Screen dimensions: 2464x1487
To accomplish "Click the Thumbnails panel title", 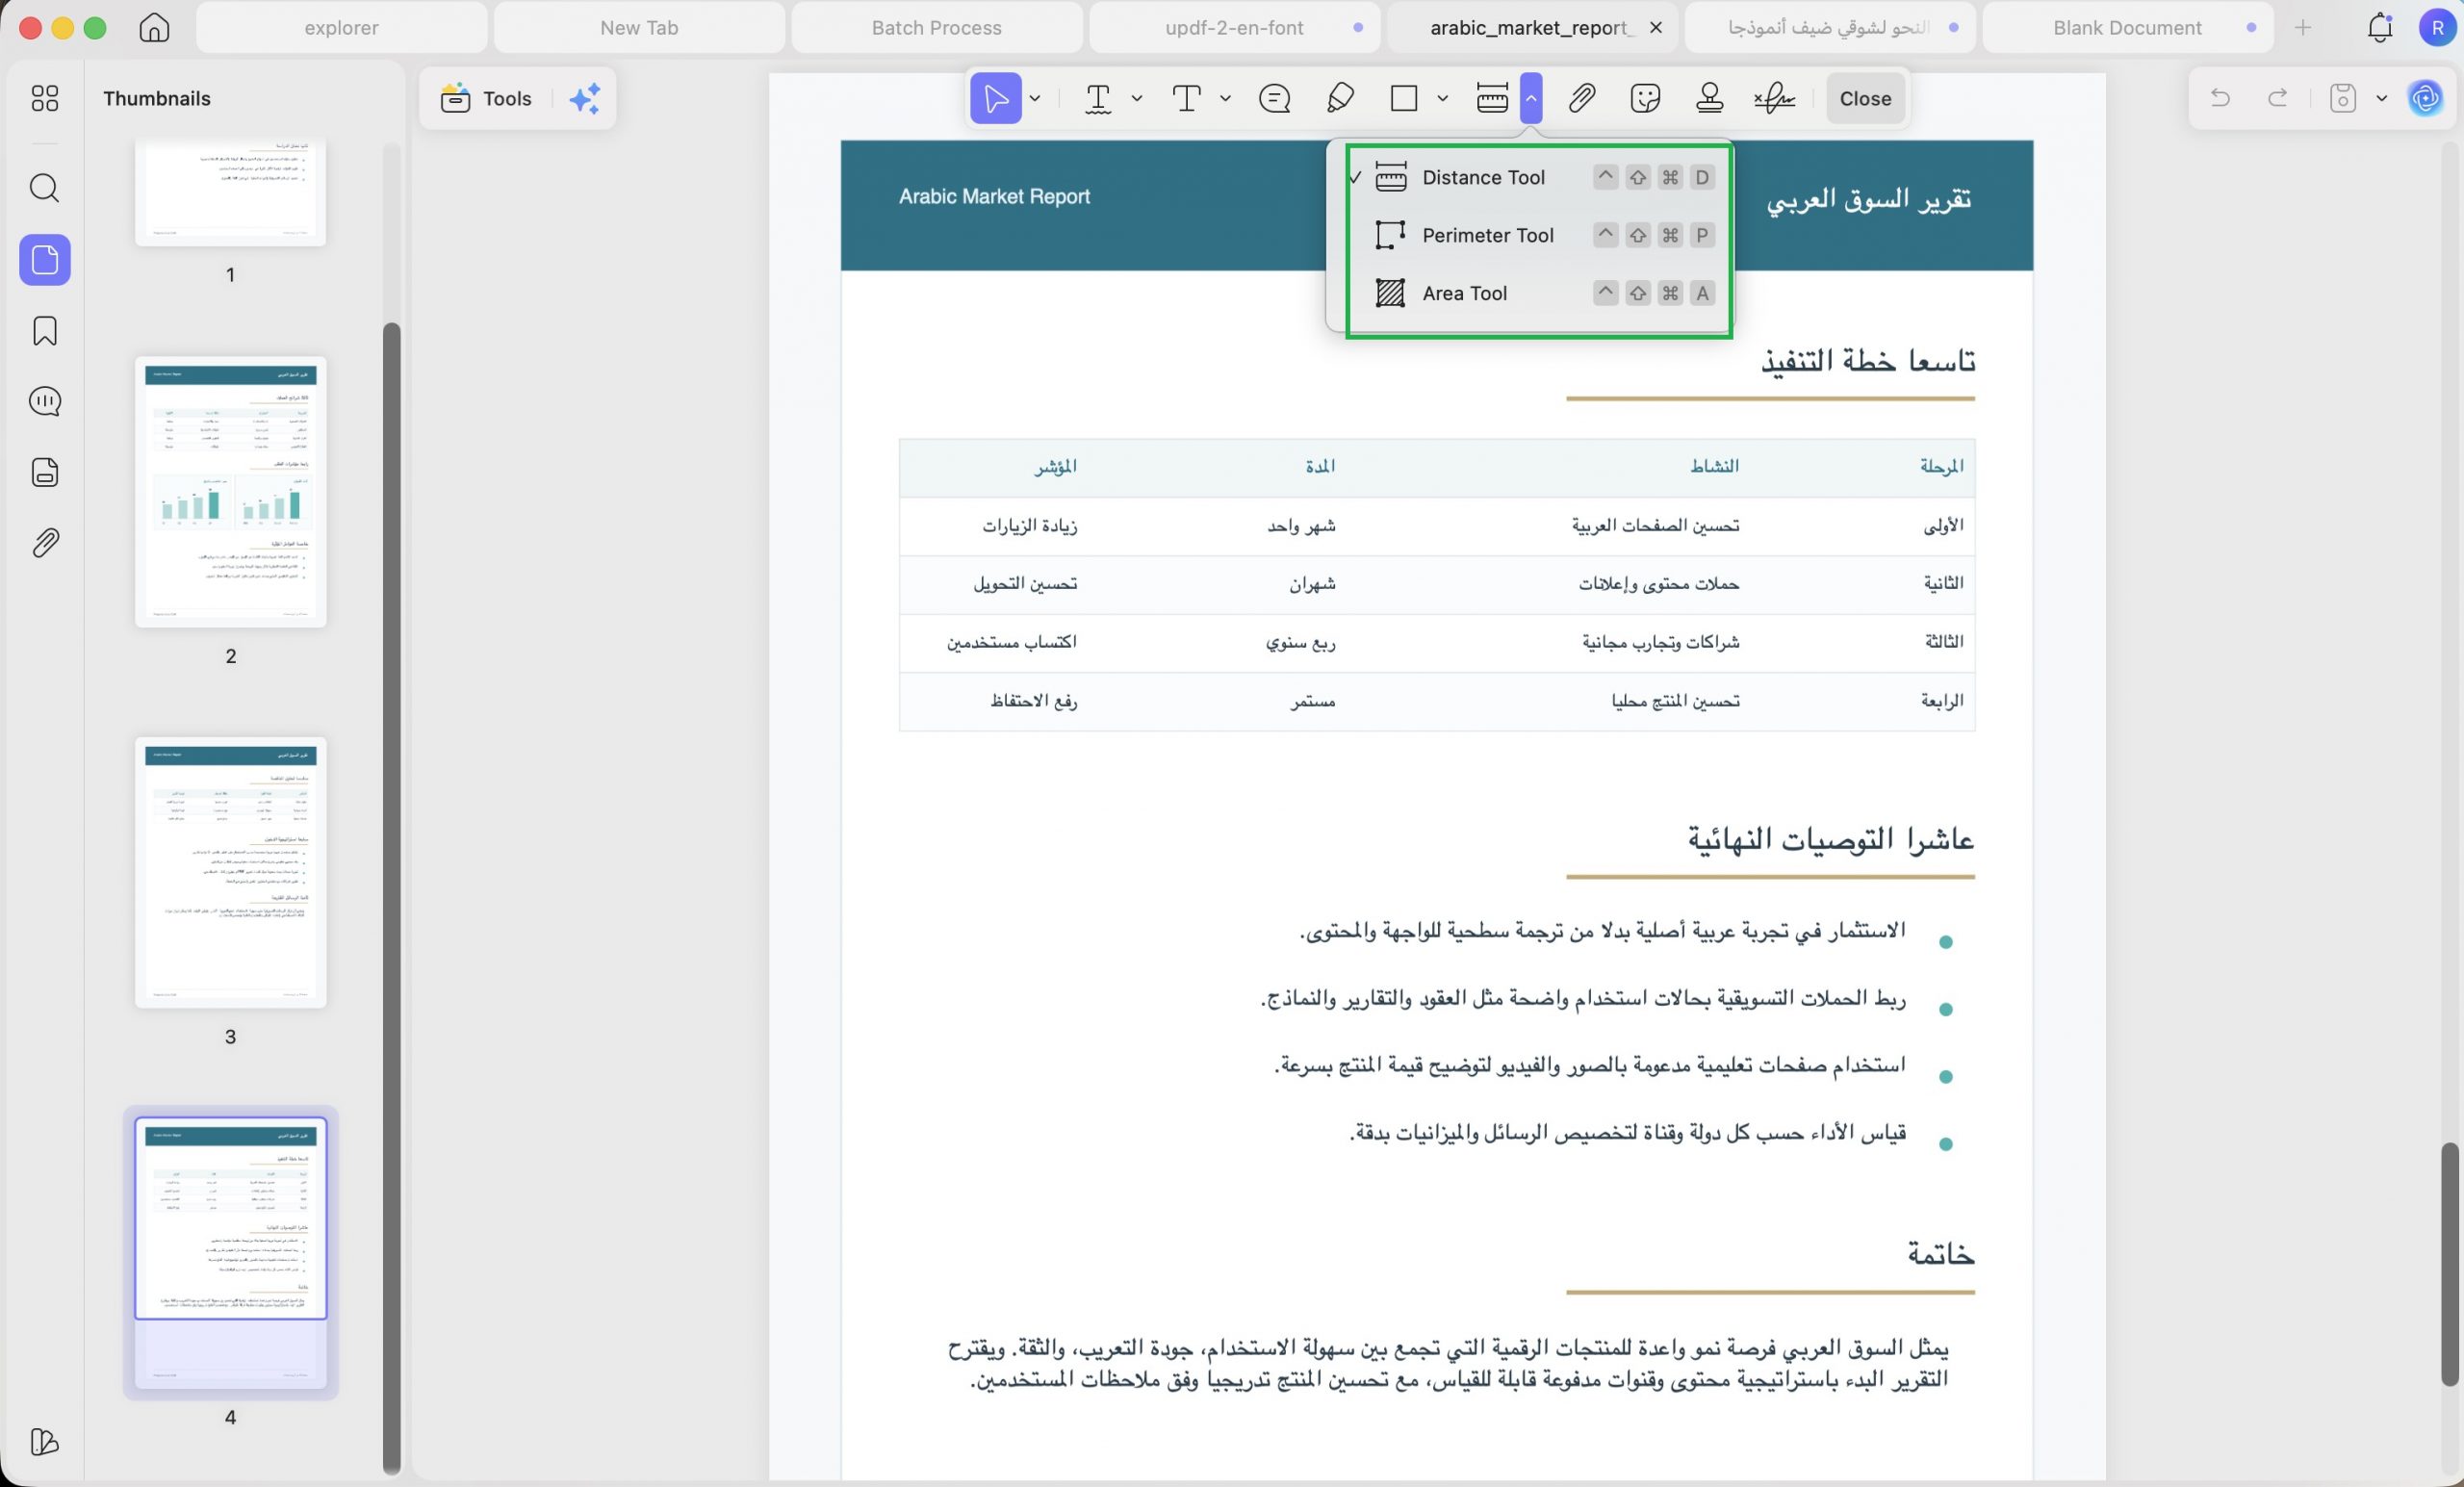I will click(157, 98).
